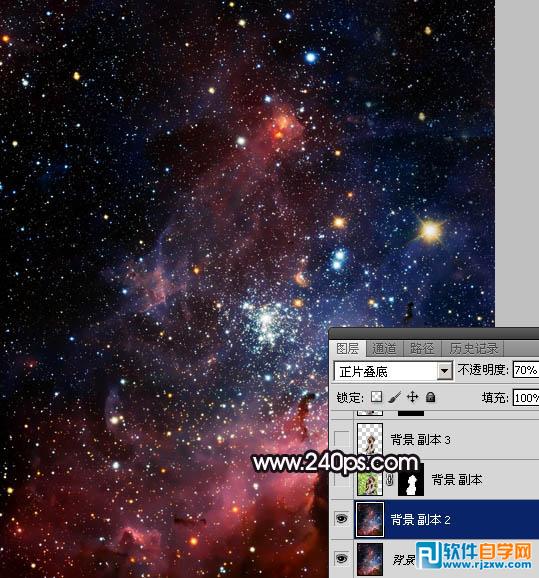Hide the 背景 副本 2 layer
This screenshot has height=578, width=539.
click(x=341, y=519)
